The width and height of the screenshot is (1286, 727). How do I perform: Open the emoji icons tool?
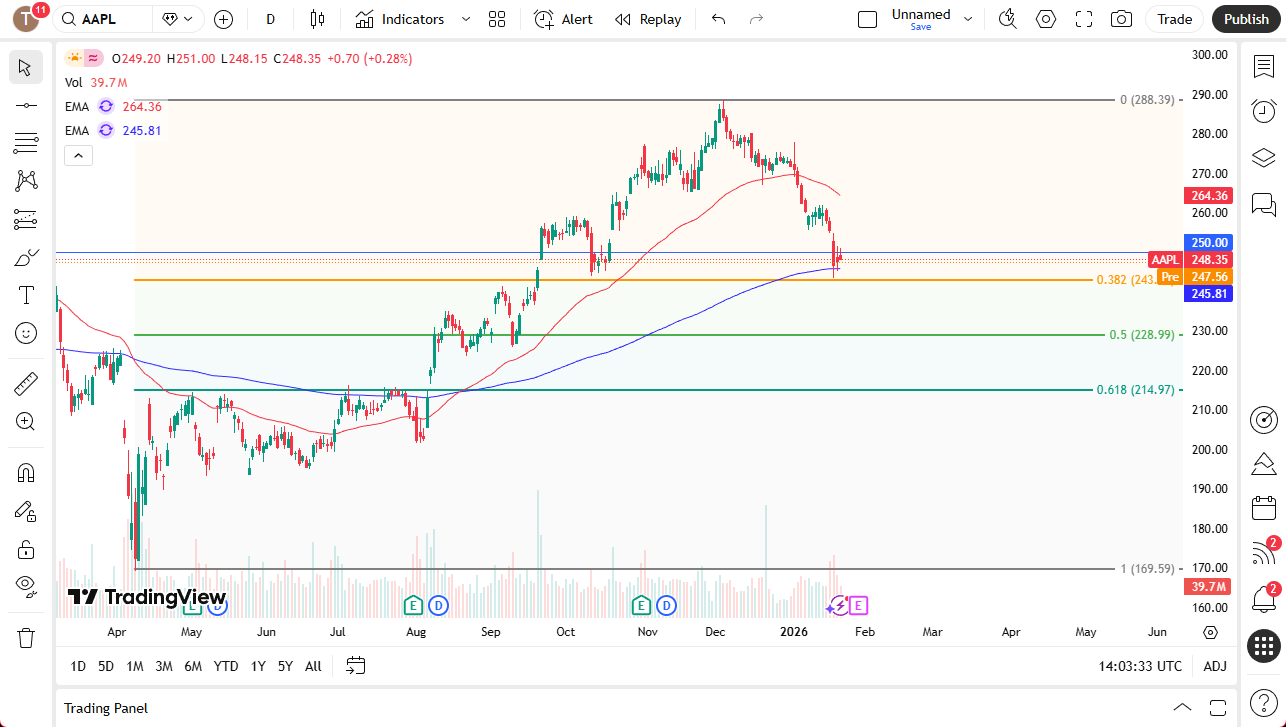pos(26,333)
